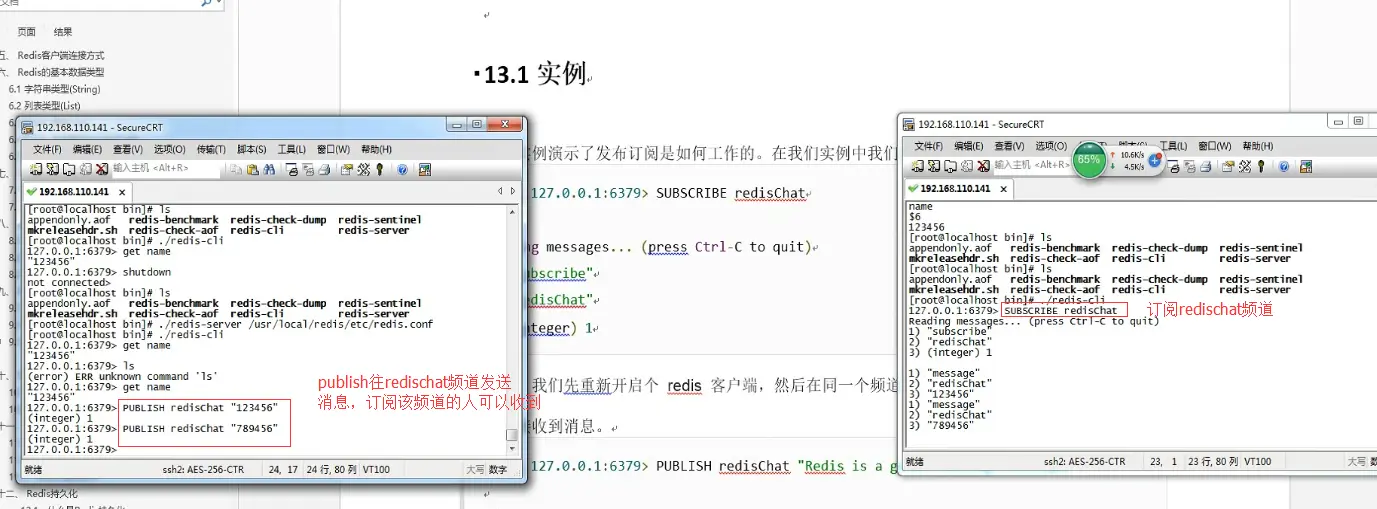
Task: Click tab scroll-right arrow in PUBLISH-session SecureCRT
Action: point(513,191)
